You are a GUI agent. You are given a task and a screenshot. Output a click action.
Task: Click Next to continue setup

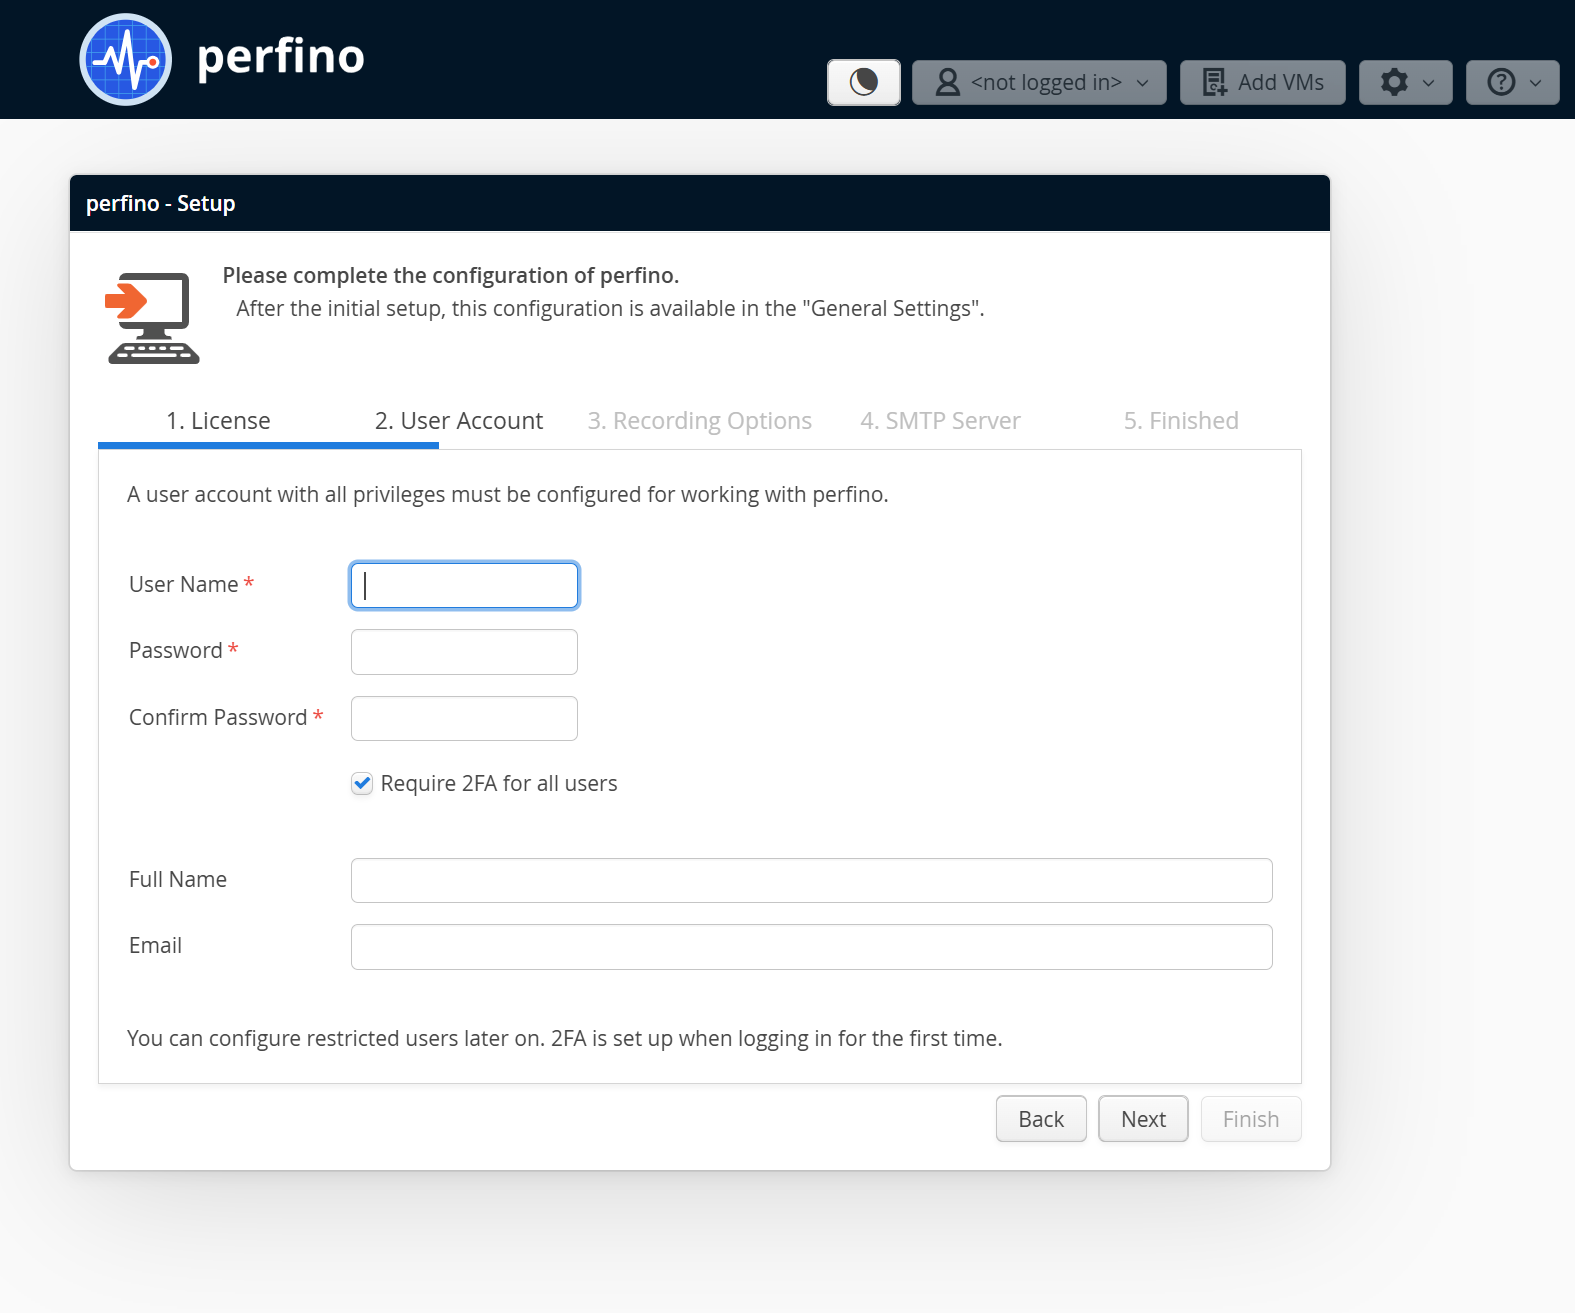pos(1143,1119)
